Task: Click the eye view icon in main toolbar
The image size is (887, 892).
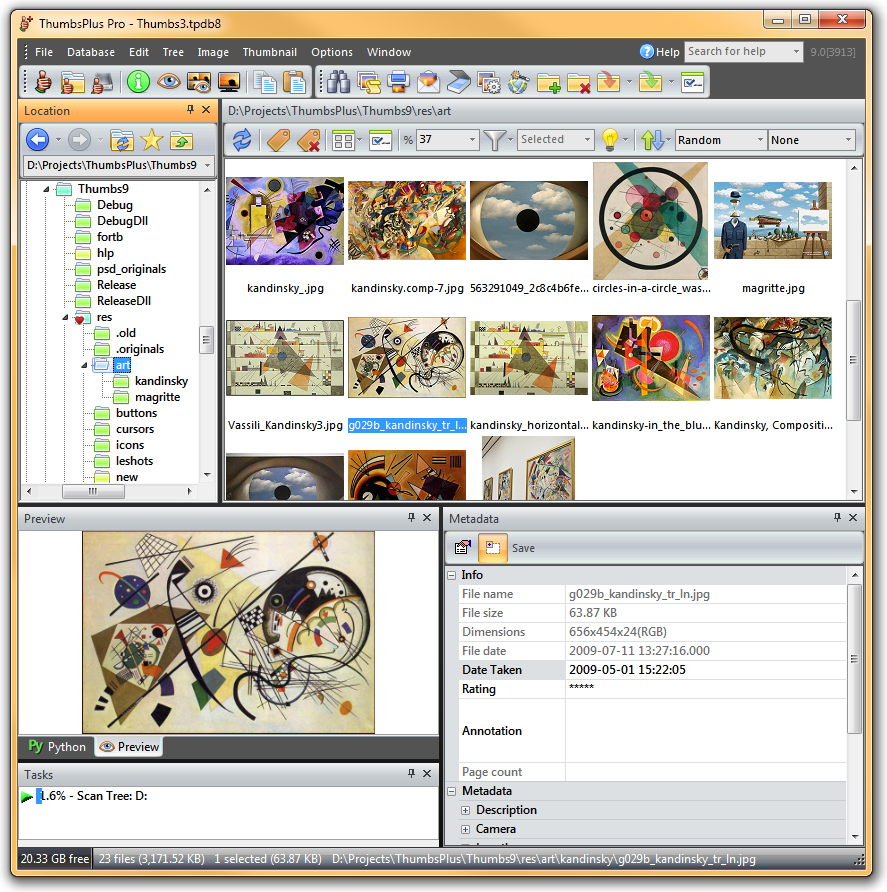Action: click(x=168, y=82)
